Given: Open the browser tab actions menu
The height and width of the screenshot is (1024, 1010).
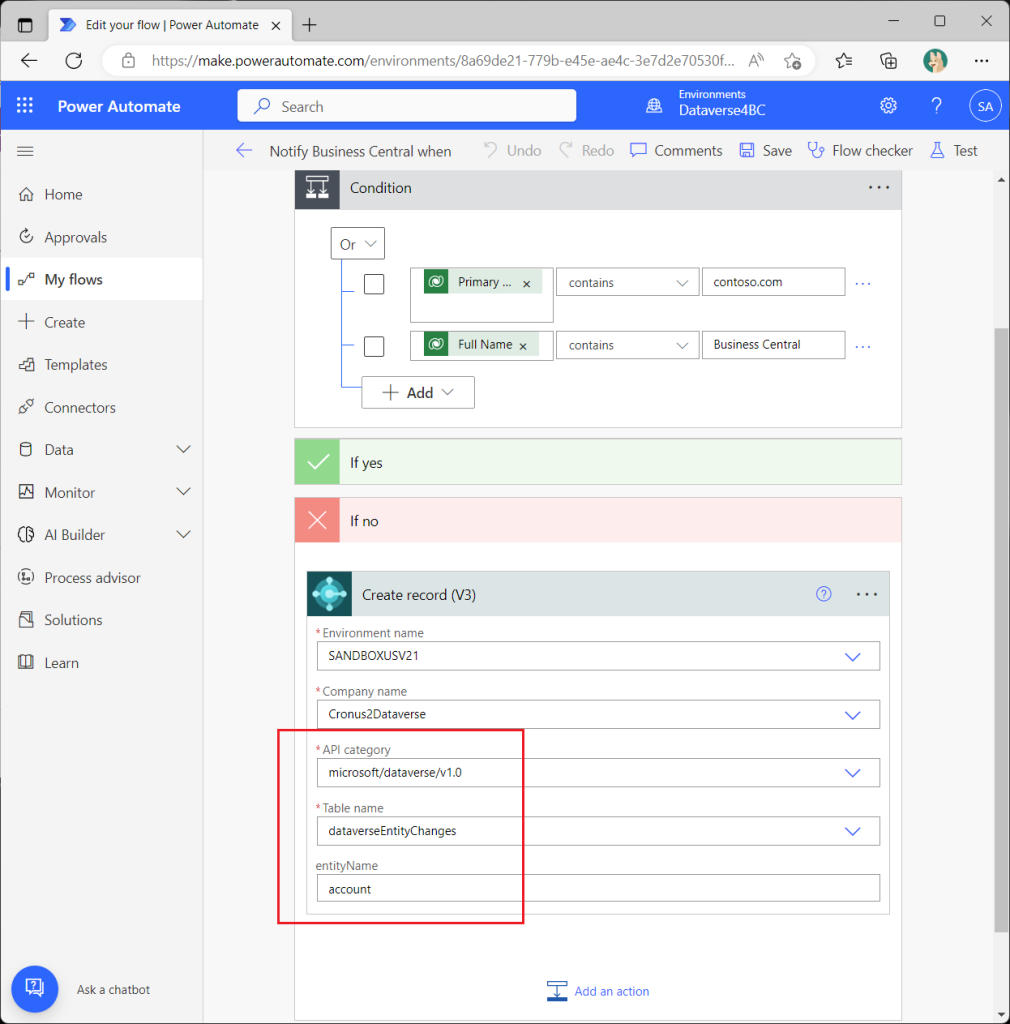Looking at the screenshot, I should click(x=25, y=25).
